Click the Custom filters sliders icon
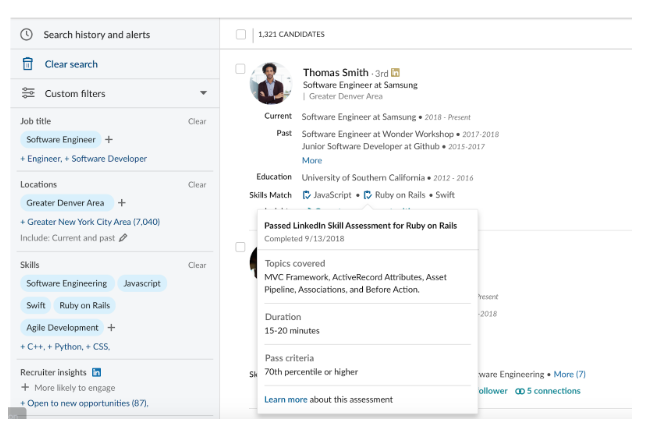 [x=28, y=93]
